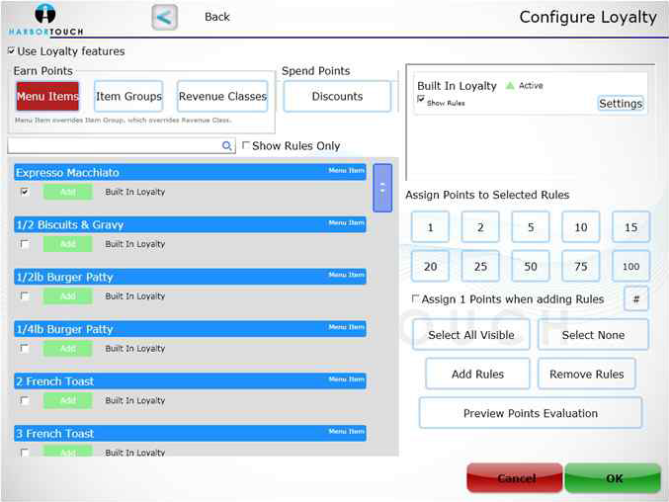Toggle Assign 1 Points when adding Rules
This screenshot has width=669, height=502.
(415, 299)
